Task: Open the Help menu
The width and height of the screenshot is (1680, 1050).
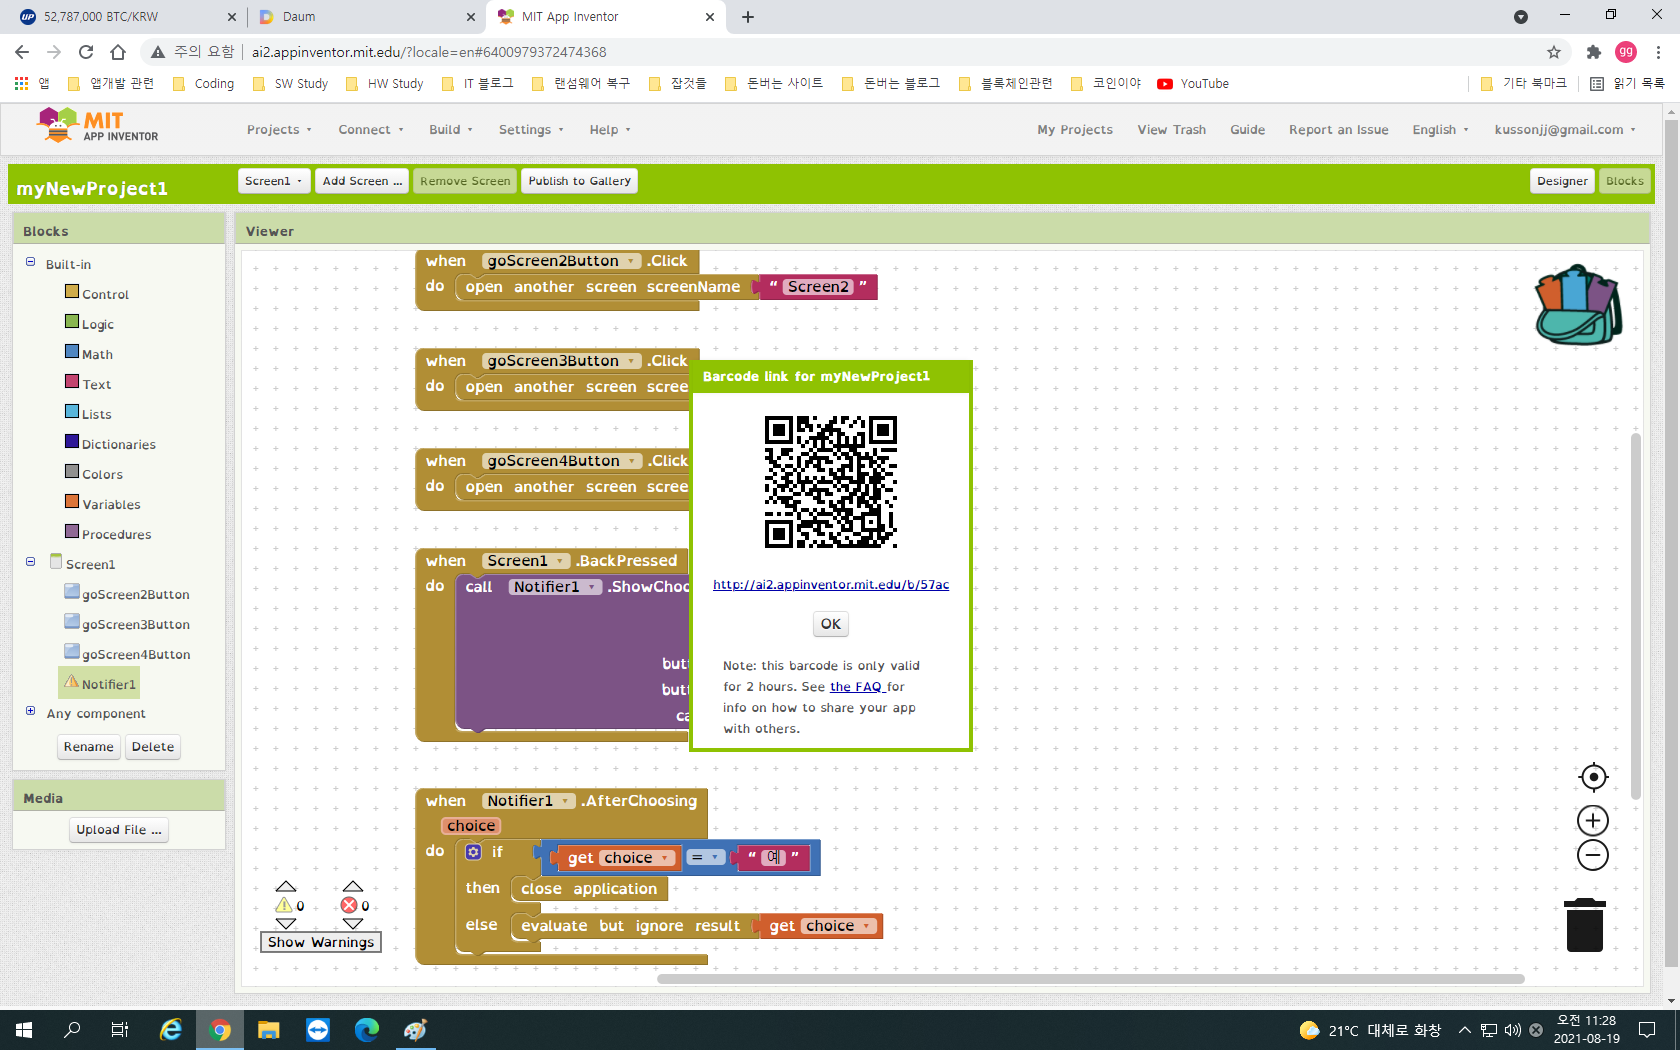Action: tap(610, 130)
